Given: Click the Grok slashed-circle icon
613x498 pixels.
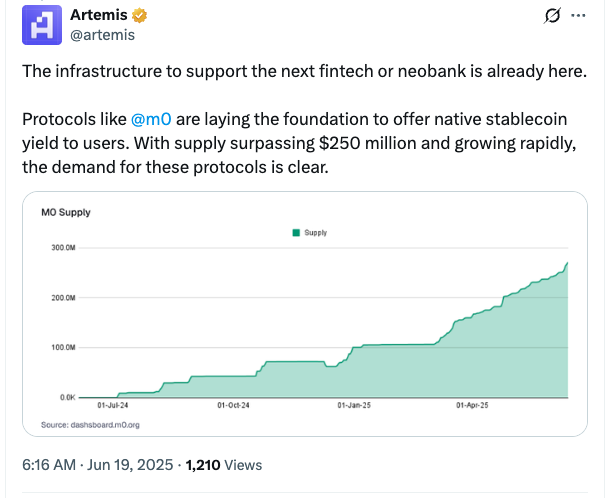Looking at the screenshot, I should pyautogui.click(x=549, y=17).
